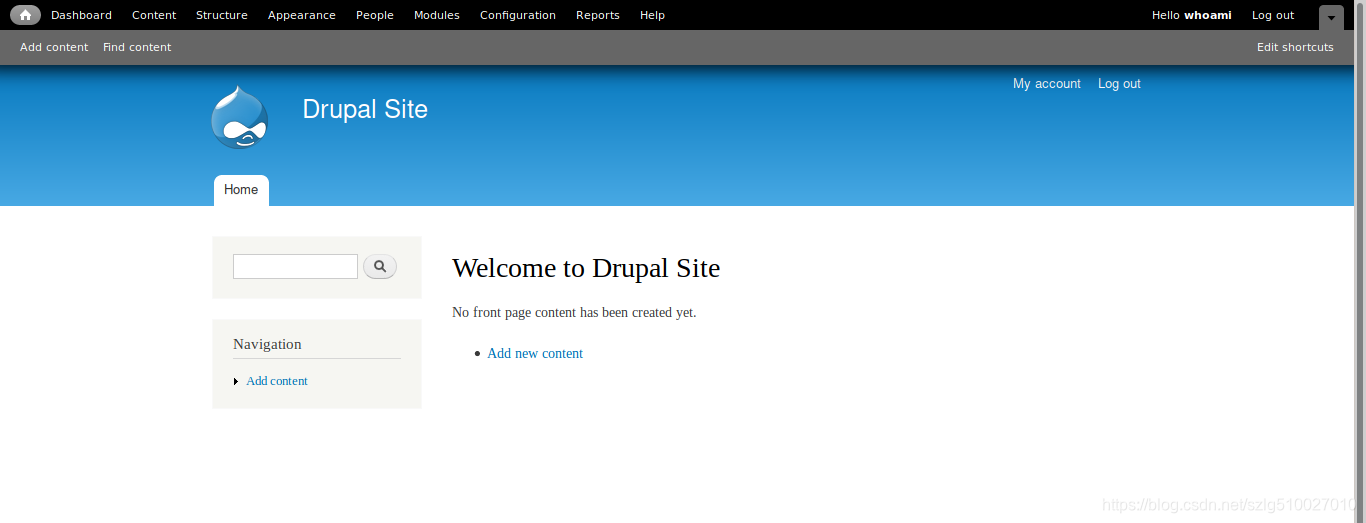The image size is (1366, 523).
Task: Click the Drupal Site title
Action: (x=365, y=109)
